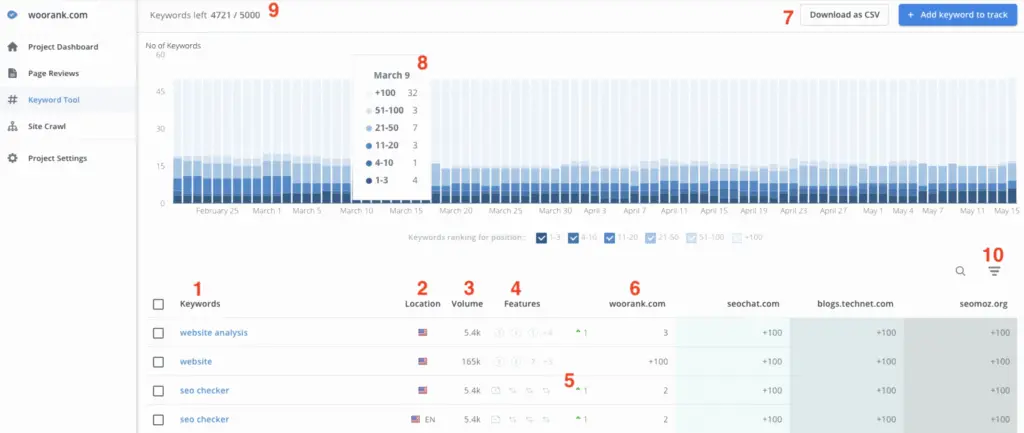This screenshot has height=433, width=1024.
Task: Toggle select-all checkbox beside Keywords header
Action: 158,304
